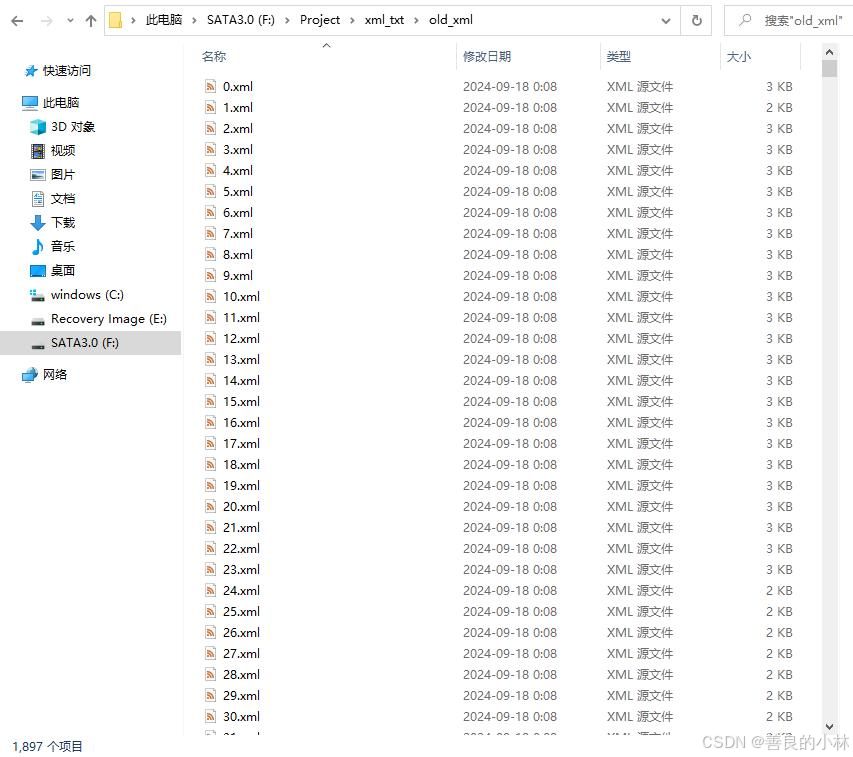
Task: Open the 网络 item in sidebar
Action: pyautogui.click(x=55, y=375)
